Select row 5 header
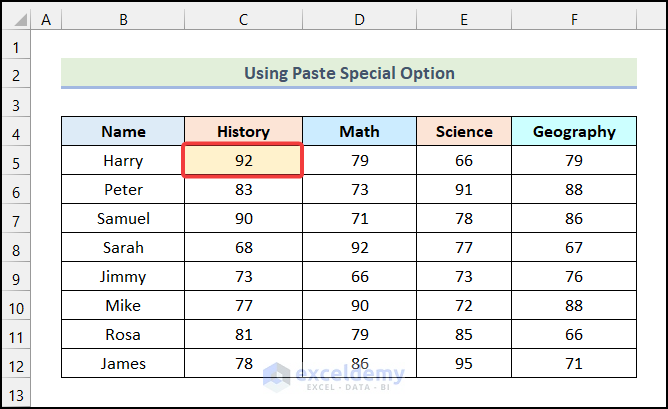The image size is (668, 409). click(x=17, y=161)
